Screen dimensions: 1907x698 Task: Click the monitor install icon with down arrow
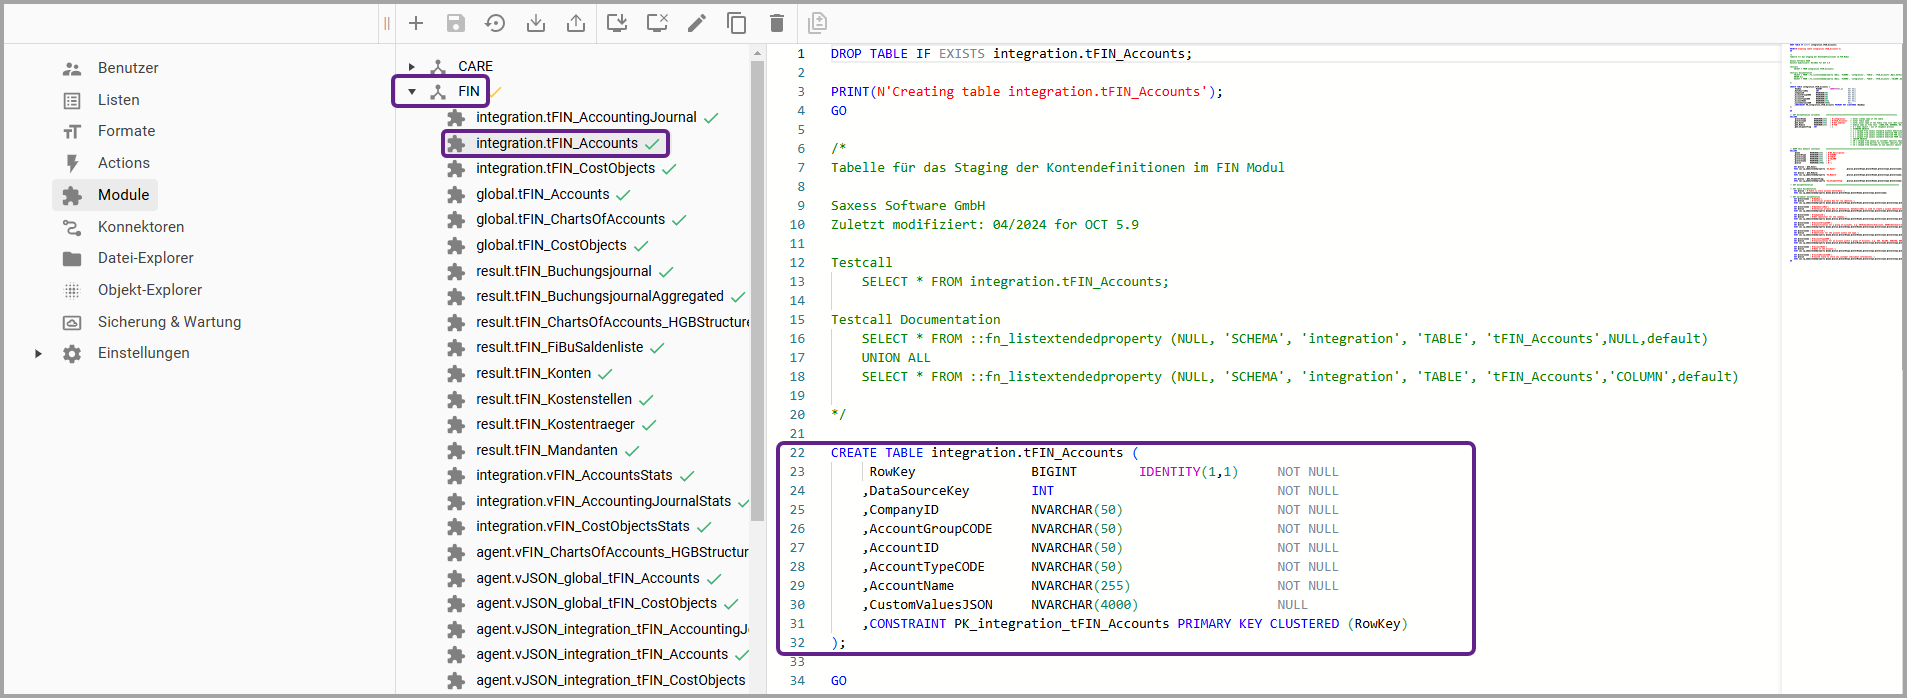coord(617,23)
